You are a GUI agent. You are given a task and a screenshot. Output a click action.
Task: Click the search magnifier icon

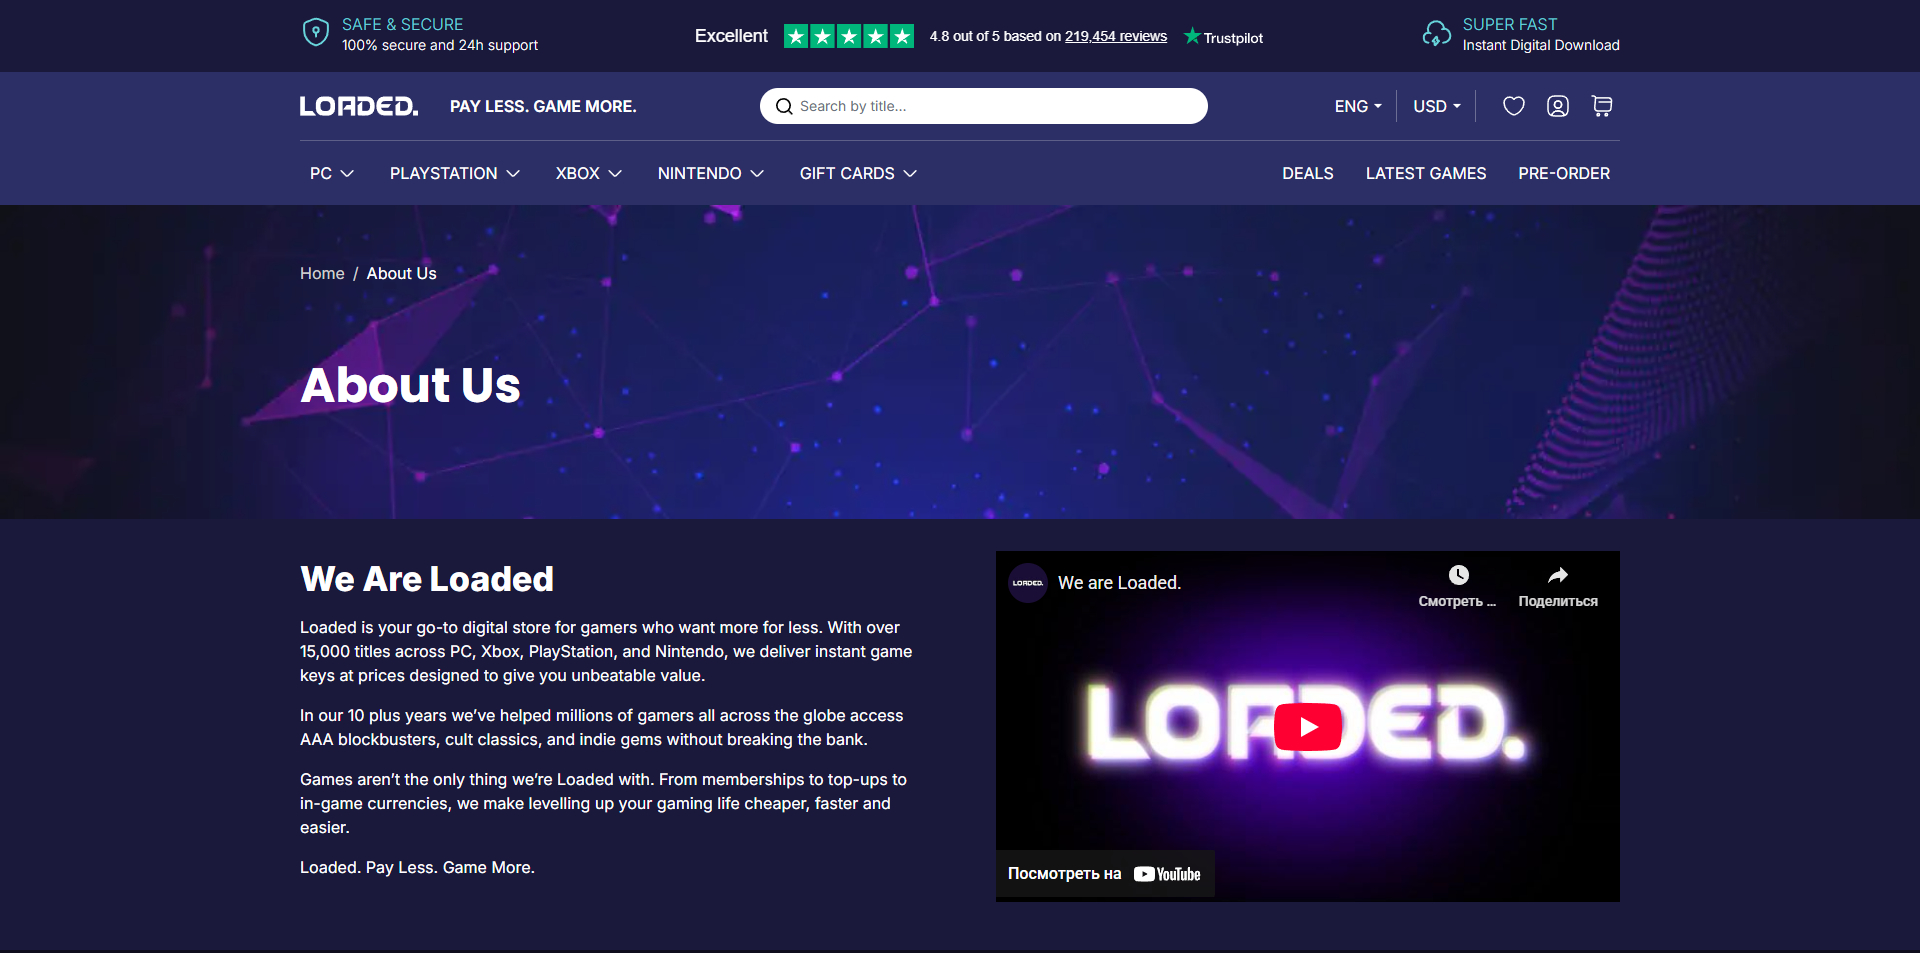tap(786, 106)
